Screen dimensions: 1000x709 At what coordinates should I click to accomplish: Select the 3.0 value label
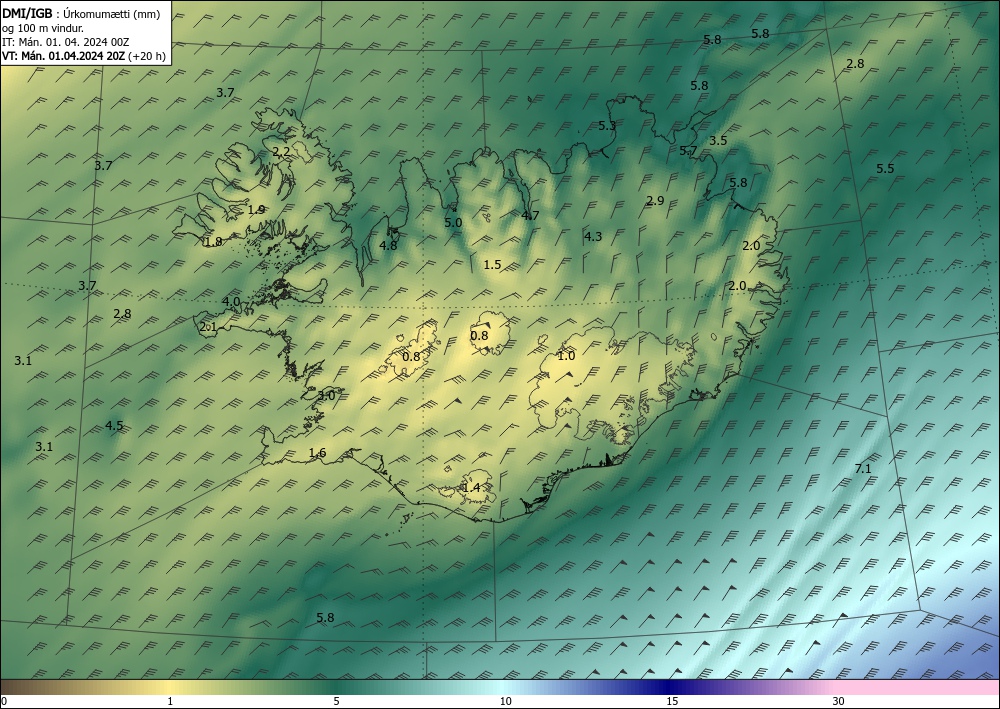tap(326, 395)
